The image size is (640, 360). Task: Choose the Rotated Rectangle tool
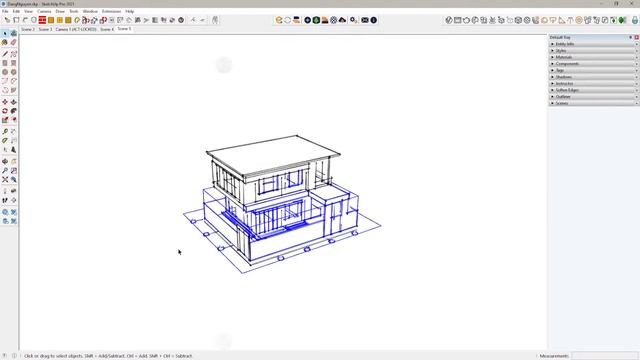click(x=13, y=63)
